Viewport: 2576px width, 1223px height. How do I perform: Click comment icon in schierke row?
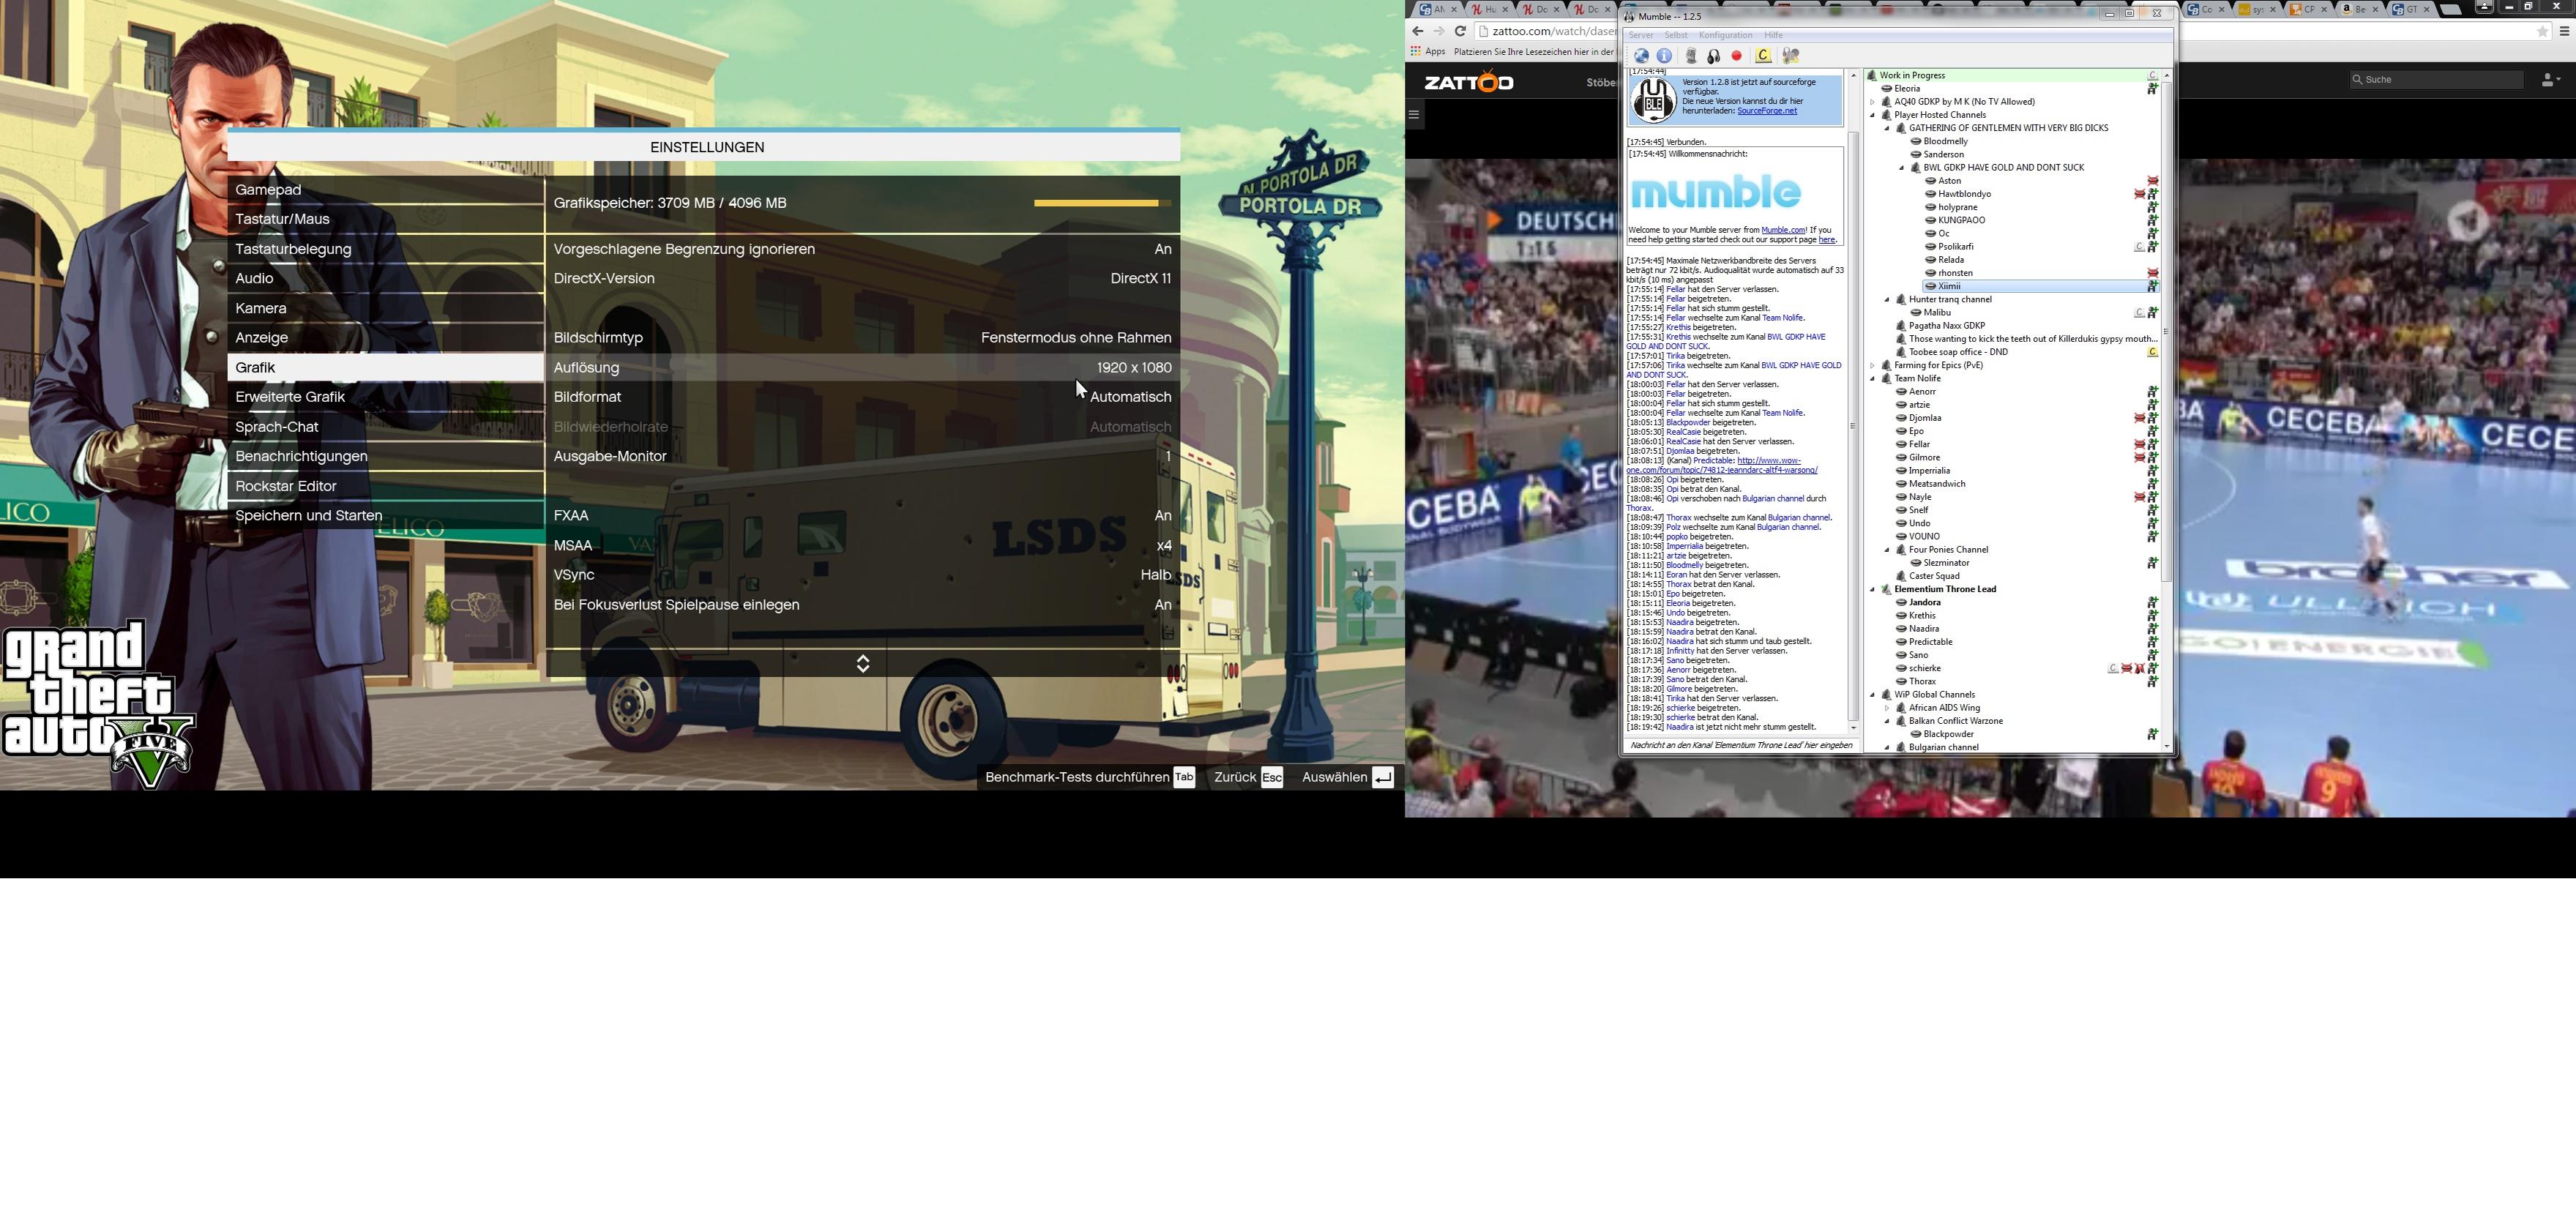[2113, 669]
